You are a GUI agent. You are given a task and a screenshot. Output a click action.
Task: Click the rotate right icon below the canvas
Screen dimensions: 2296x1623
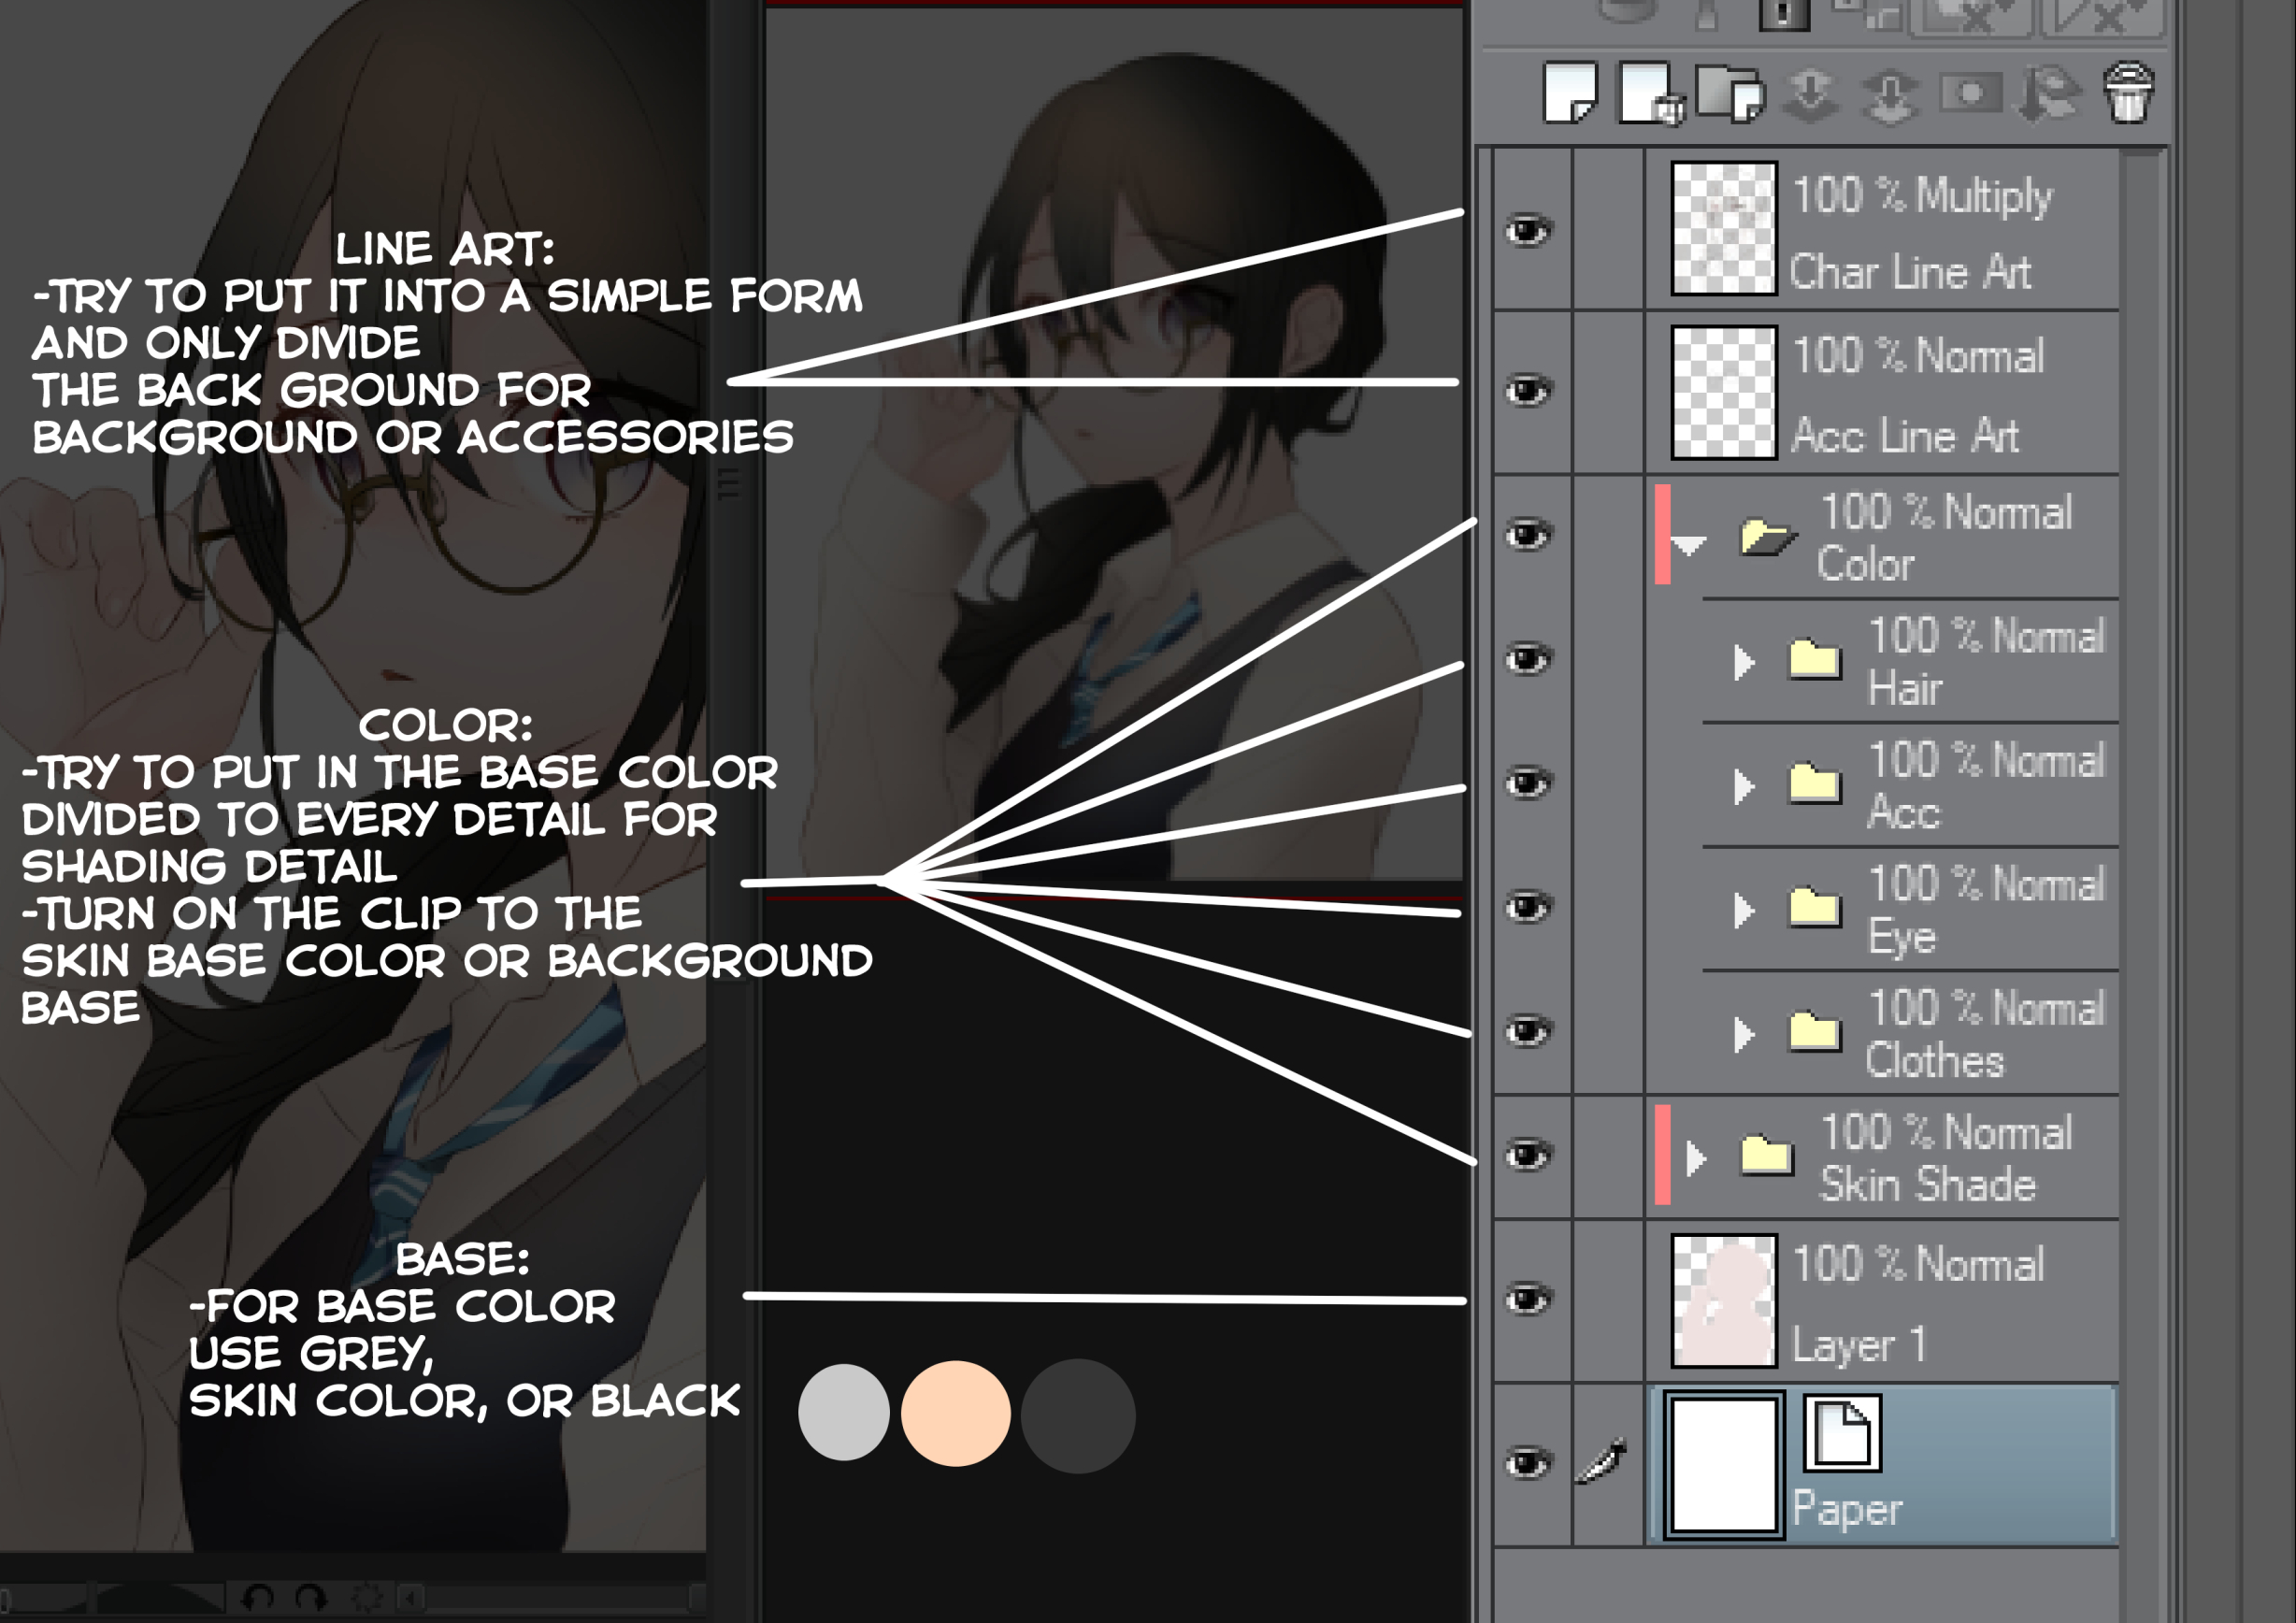[311, 1597]
